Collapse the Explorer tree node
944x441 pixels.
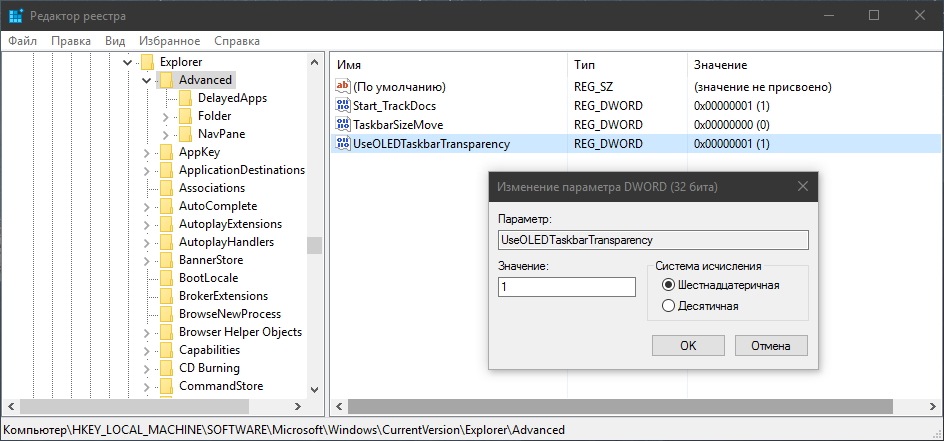click(127, 62)
